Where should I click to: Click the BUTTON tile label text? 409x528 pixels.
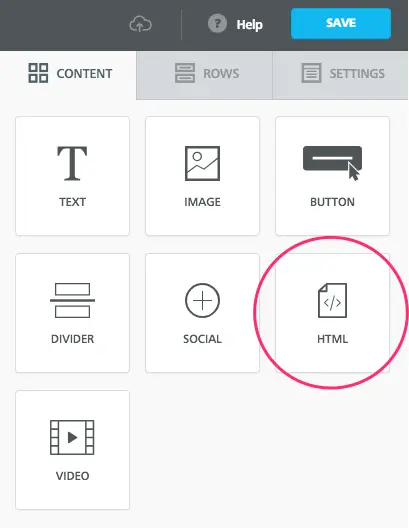pyautogui.click(x=332, y=202)
